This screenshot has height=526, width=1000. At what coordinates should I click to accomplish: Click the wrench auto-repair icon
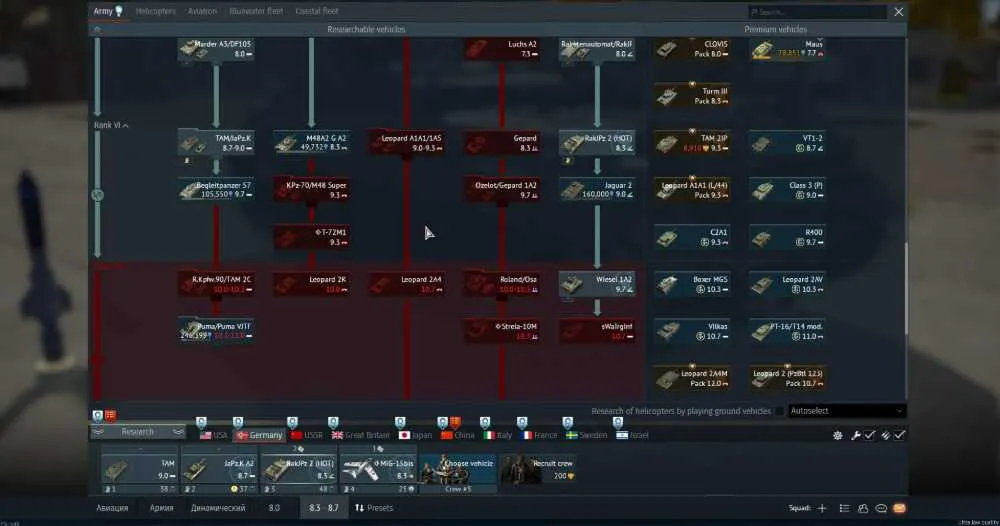(x=856, y=435)
